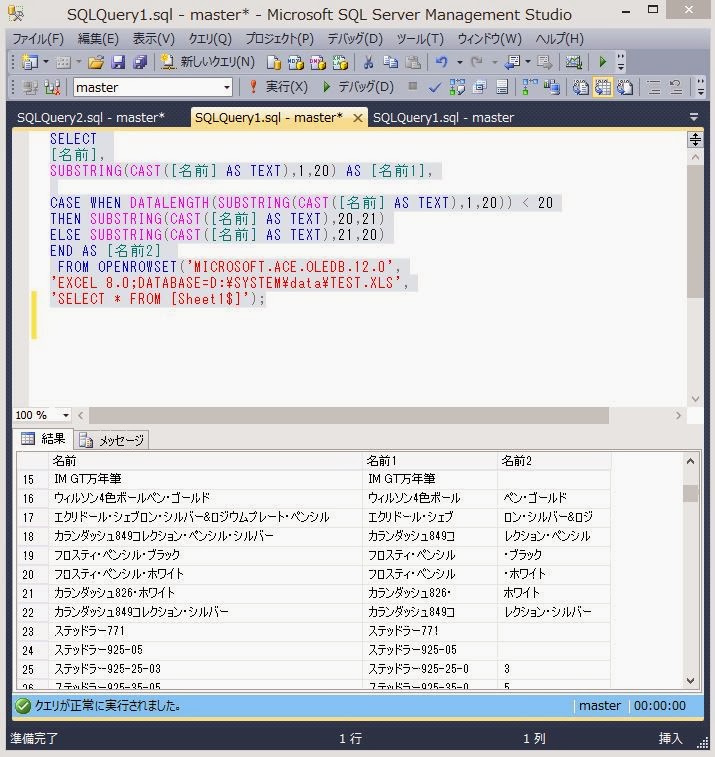Click the editor split-window handle
The image size is (715, 757).
(x=695, y=139)
